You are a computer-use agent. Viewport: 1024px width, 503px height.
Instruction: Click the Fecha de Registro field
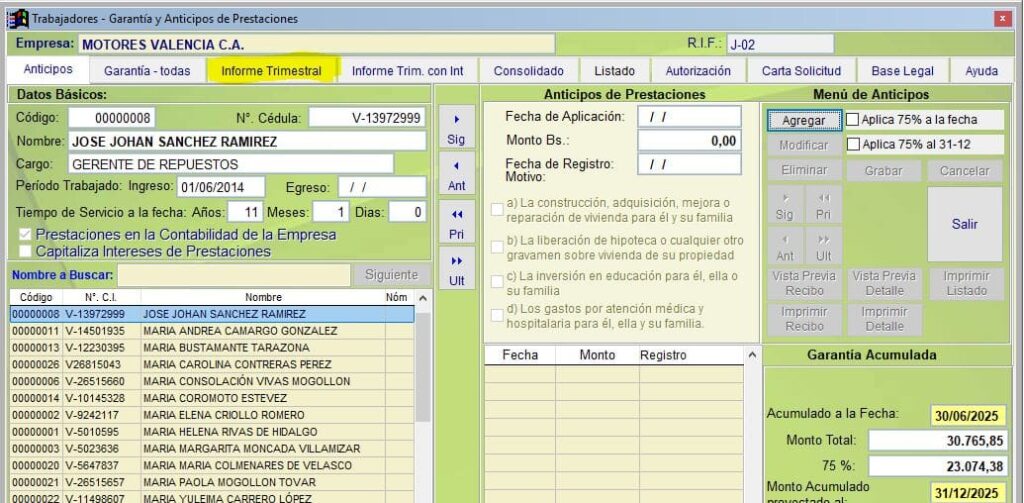(689, 165)
